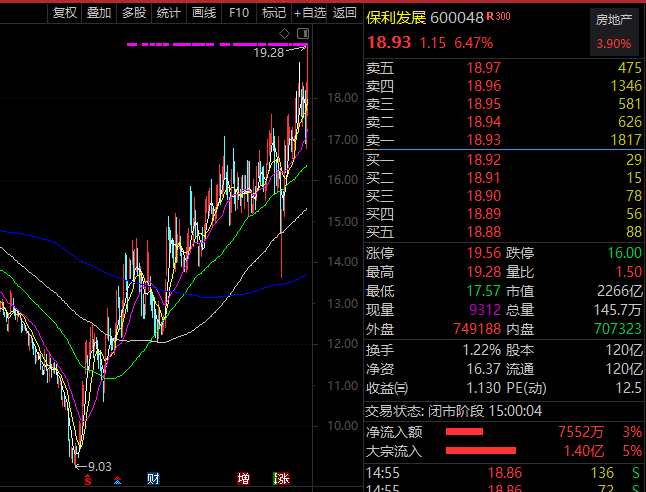This screenshot has width=646, height=492.
Task: Click the 大宗流入 red bar
Action: [481, 450]
